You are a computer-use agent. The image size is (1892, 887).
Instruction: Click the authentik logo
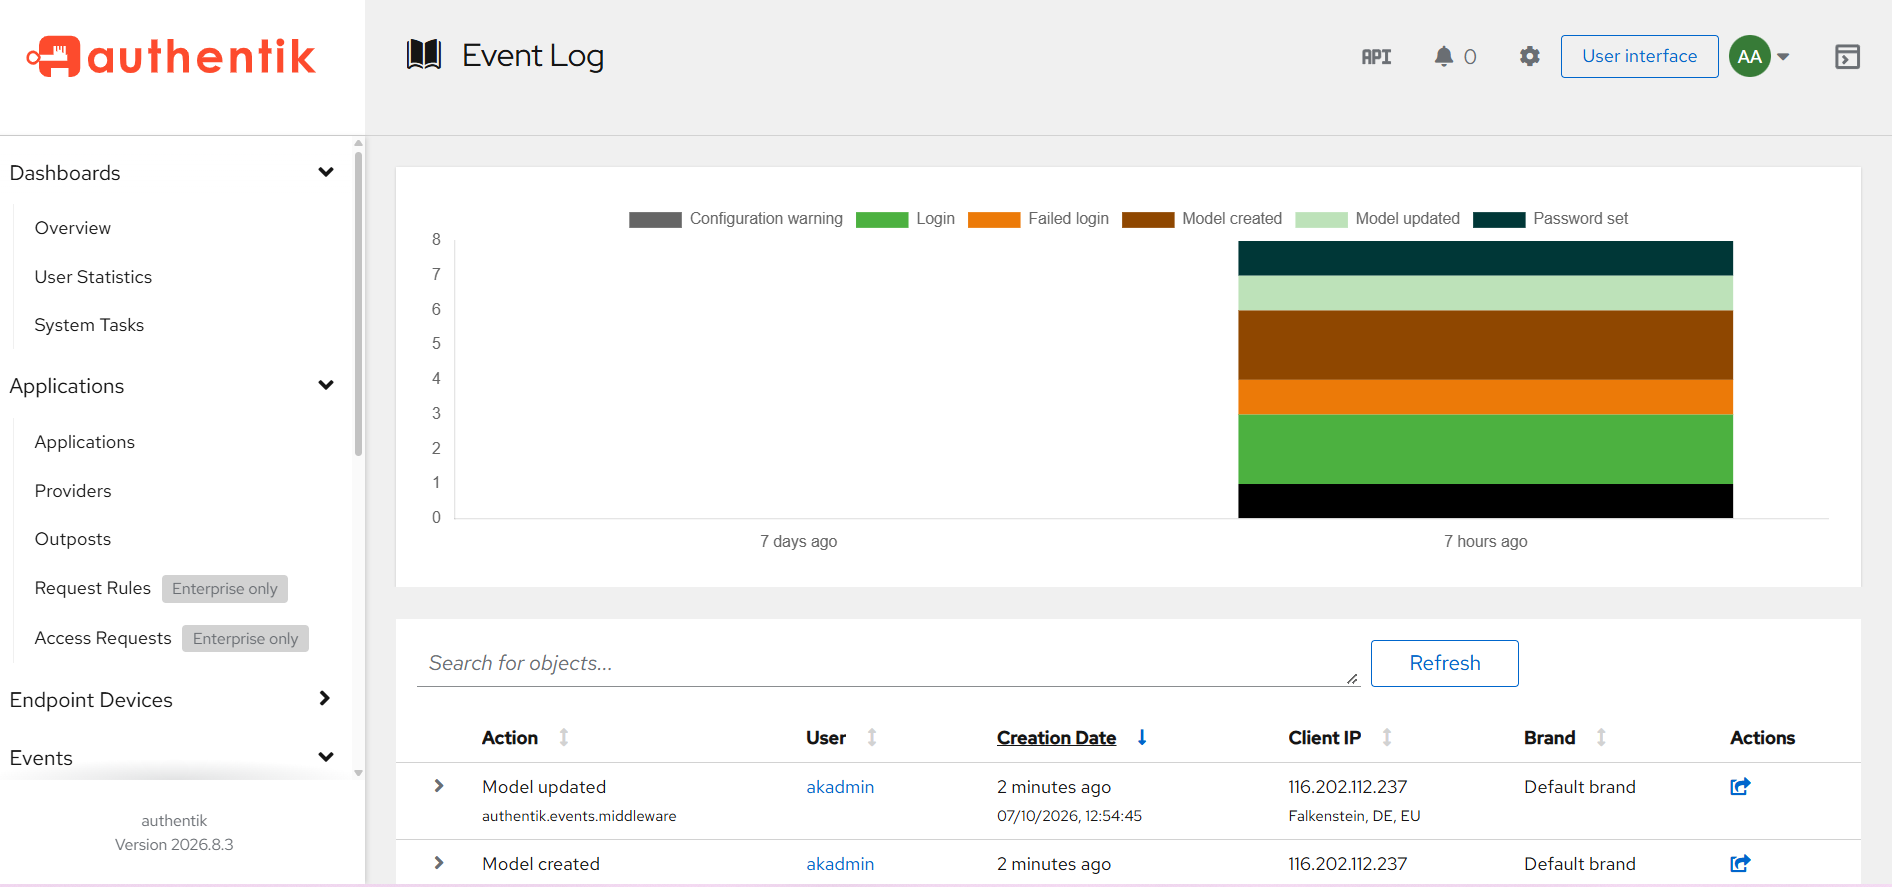coord(171,57)
